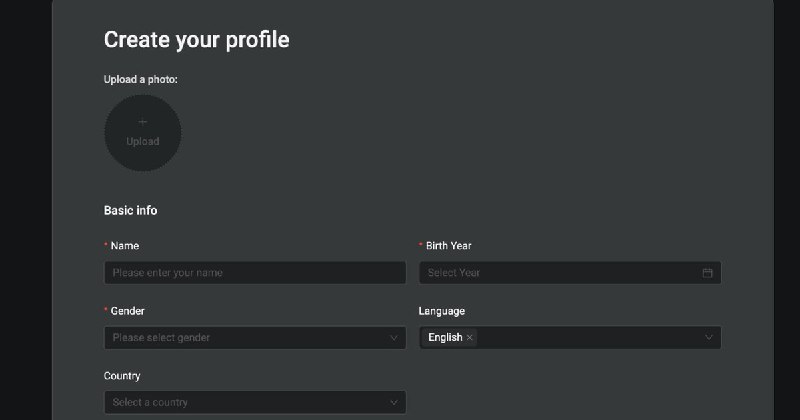Open the Select a country box
Screen dimensions: 800x420
[x=255, y=402]
